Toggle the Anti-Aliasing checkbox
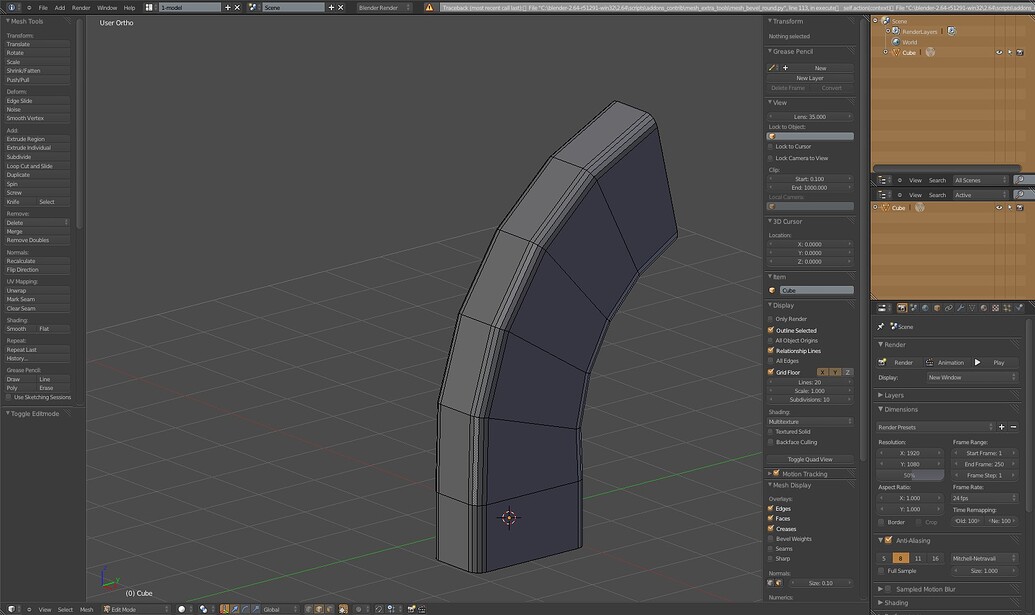The height and width of the screenshot is (615, 1035). pyautogui.click(x=888, y=540)
